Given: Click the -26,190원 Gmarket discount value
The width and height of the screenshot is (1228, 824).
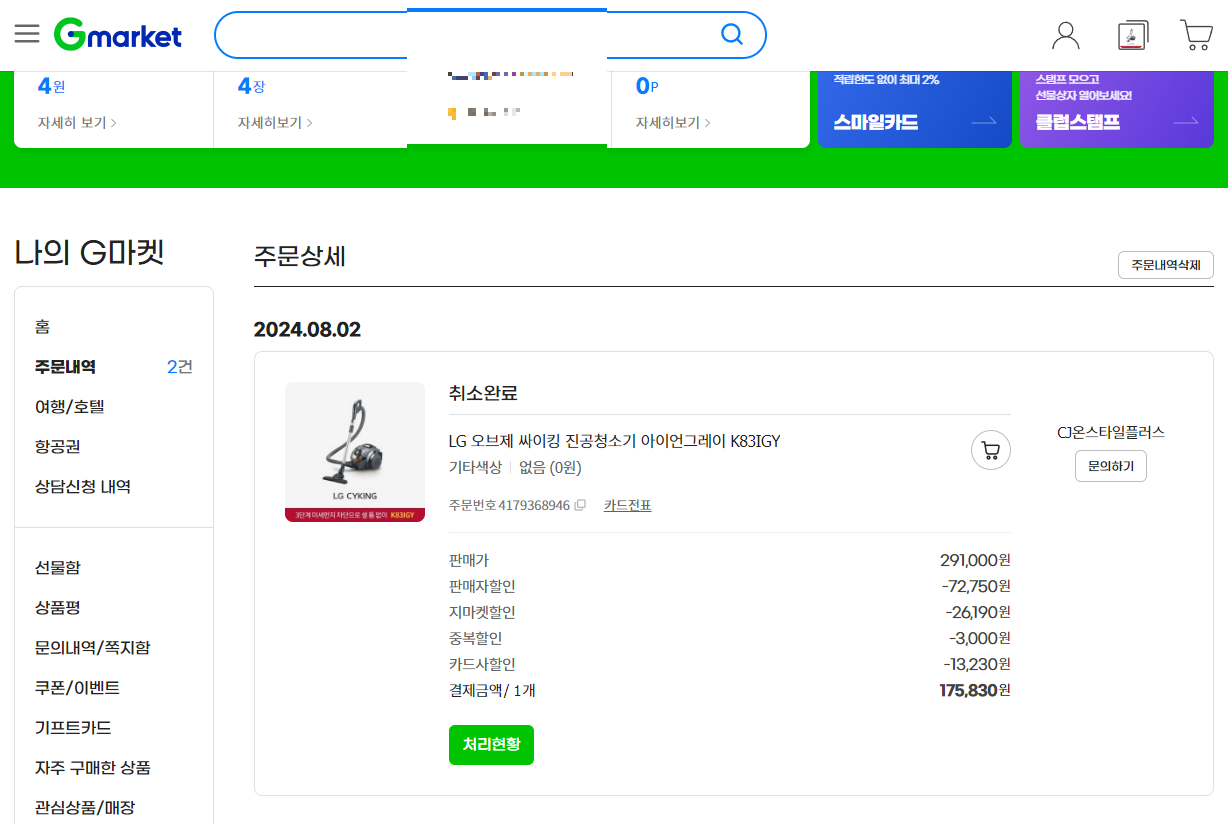Looking at the screenshot, I should [x=977, y=612].
